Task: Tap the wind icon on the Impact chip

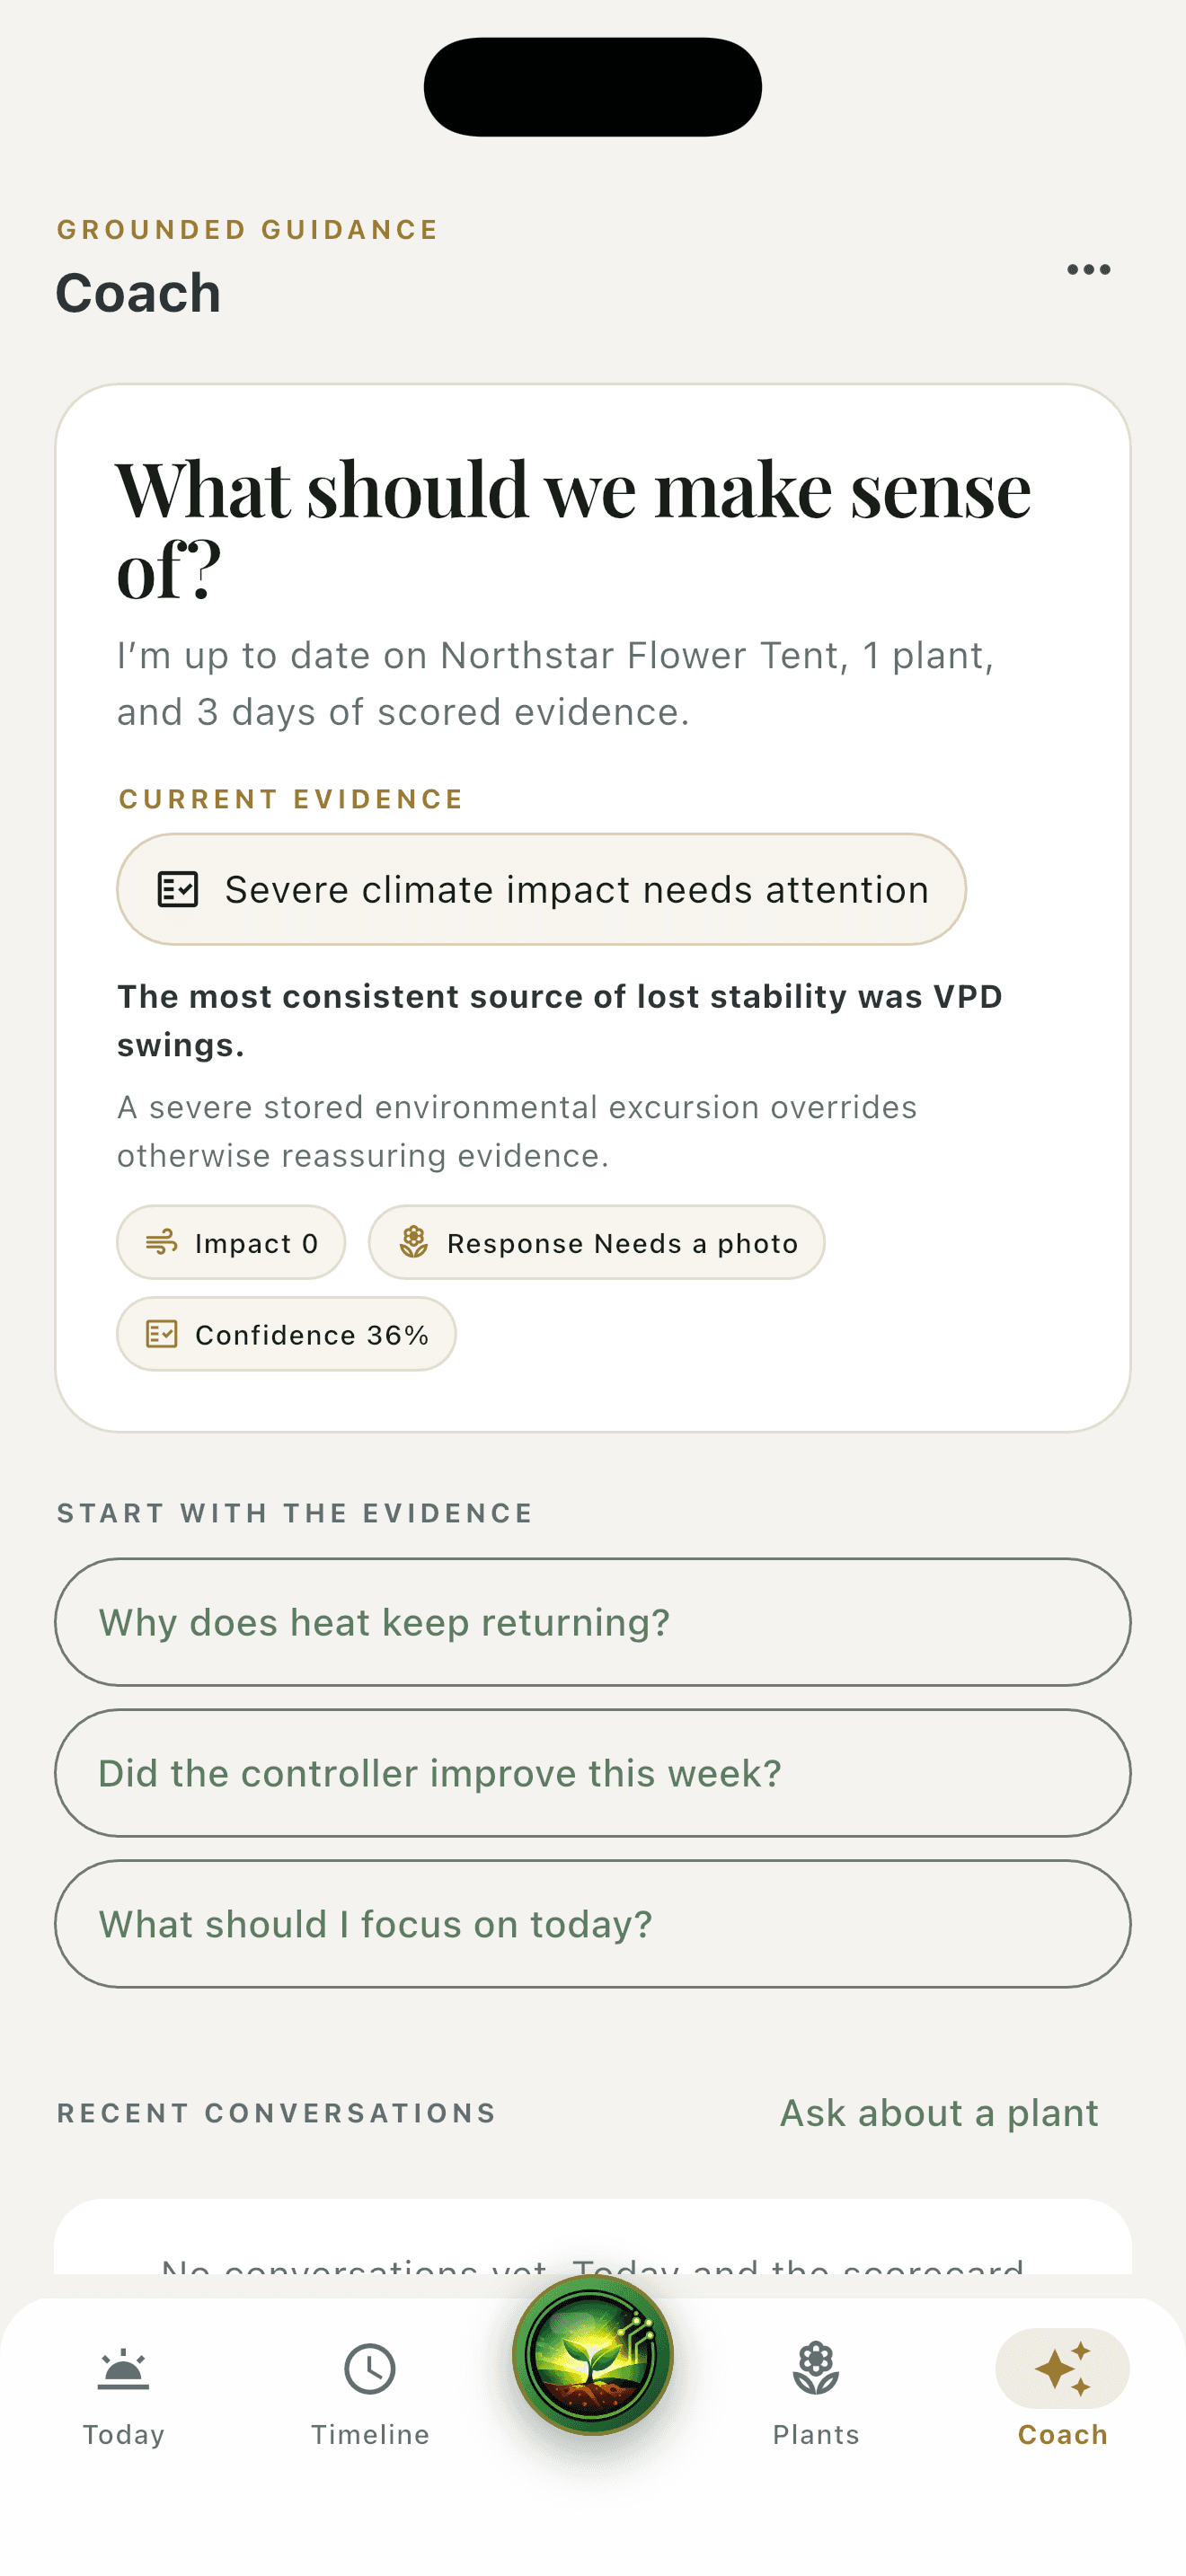Action: [161, 1243]
